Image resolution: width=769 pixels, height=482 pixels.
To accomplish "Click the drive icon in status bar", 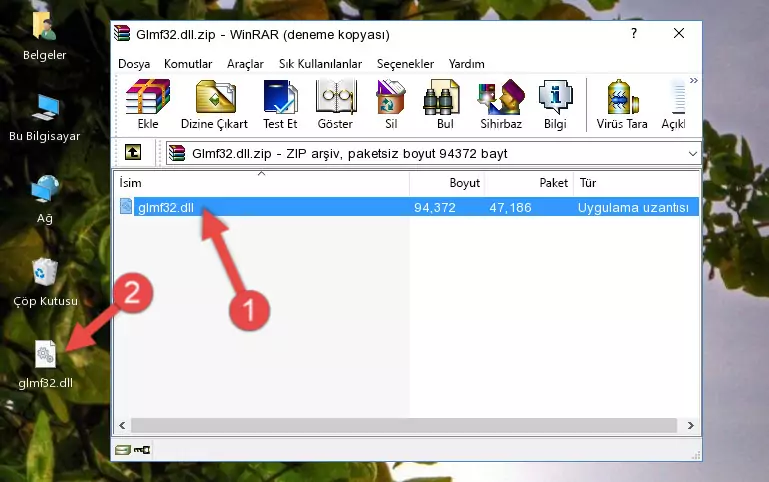I will click(x=123, y=450).
